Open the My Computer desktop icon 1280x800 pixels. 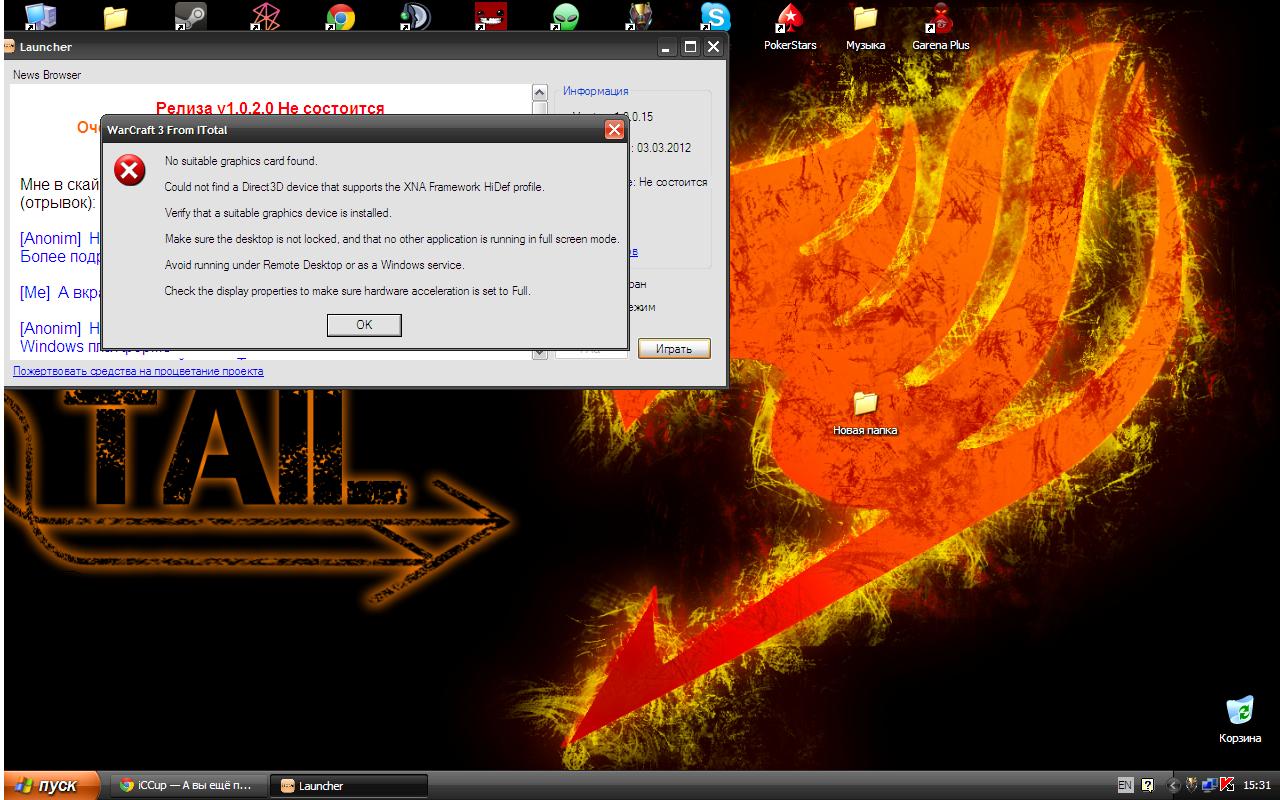40,16
